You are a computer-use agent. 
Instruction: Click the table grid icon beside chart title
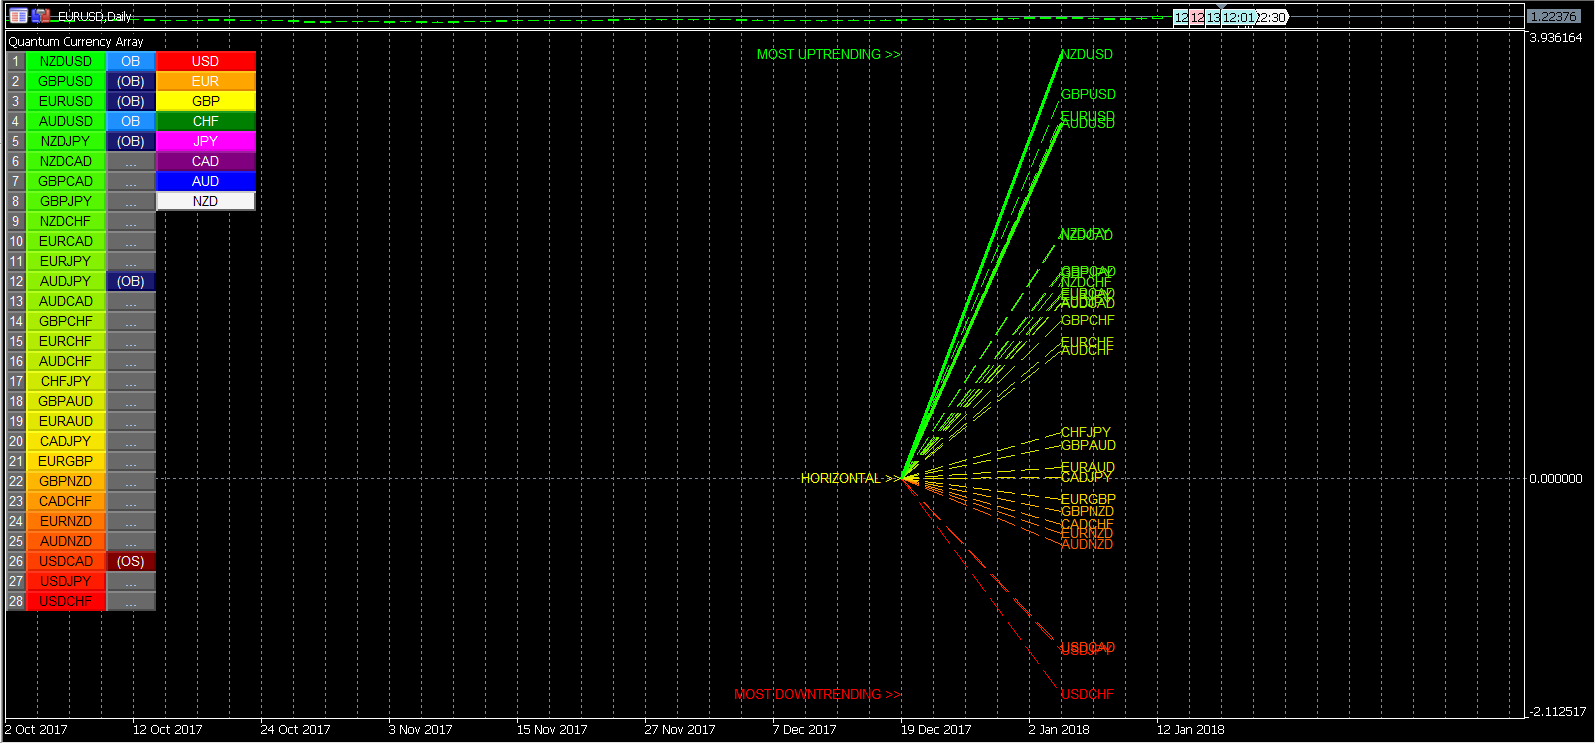coord(18,16)
